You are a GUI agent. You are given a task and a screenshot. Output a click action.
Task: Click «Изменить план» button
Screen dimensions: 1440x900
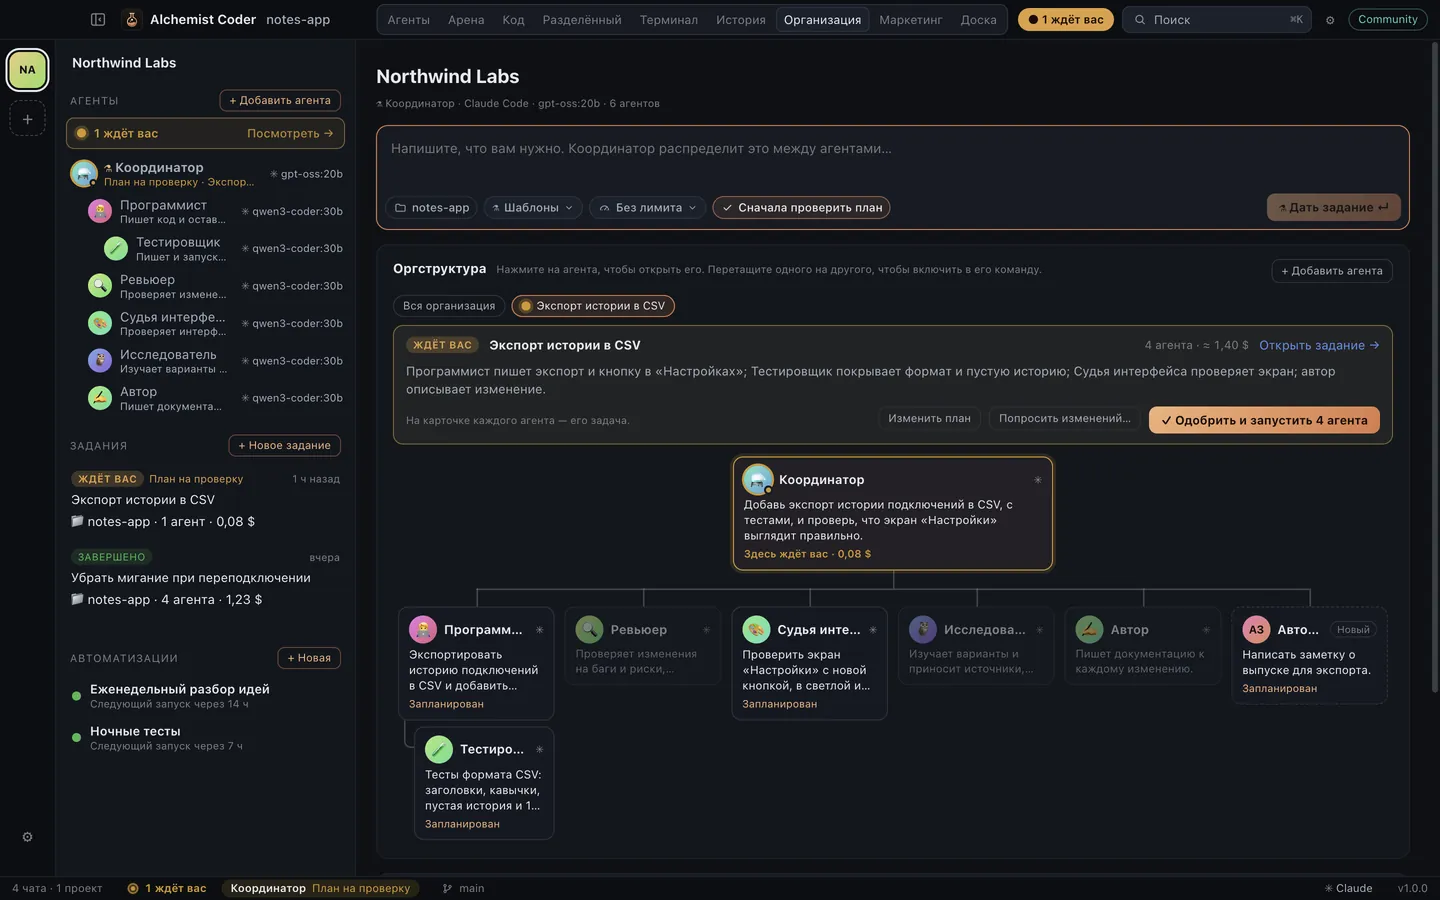point(929,419)
